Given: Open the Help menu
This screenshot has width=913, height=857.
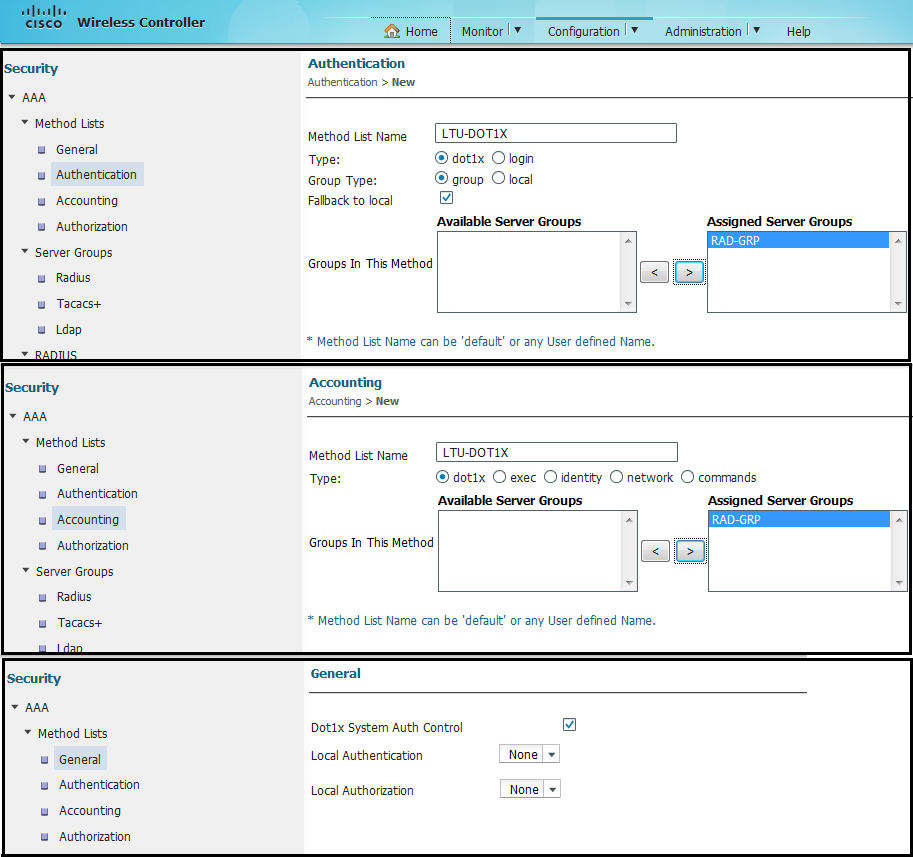Looking at the screenshot, I should [798, 31].
